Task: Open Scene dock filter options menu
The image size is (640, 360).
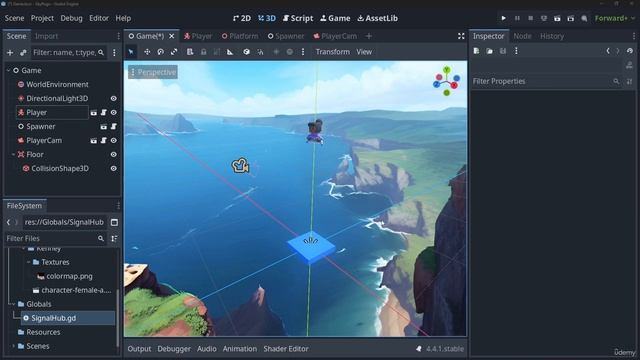Action: tap(114, 52)
